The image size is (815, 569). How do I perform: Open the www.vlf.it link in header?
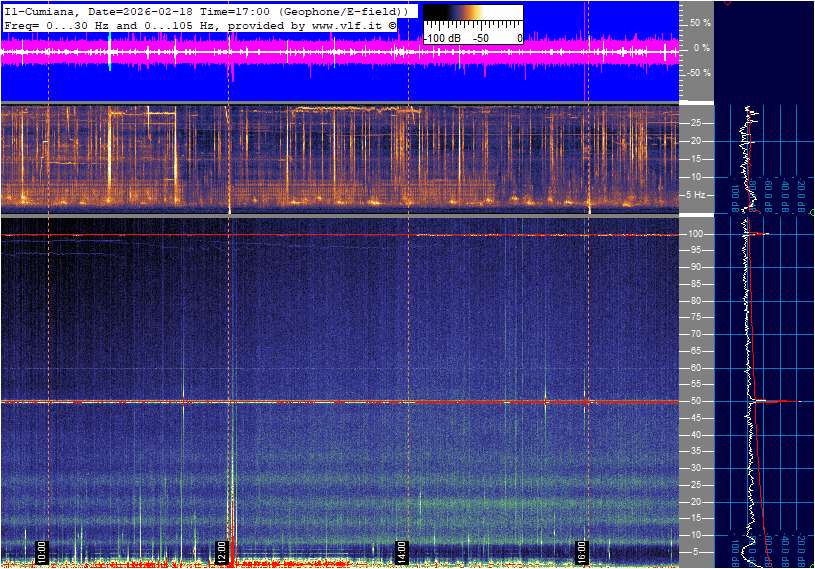342,24
